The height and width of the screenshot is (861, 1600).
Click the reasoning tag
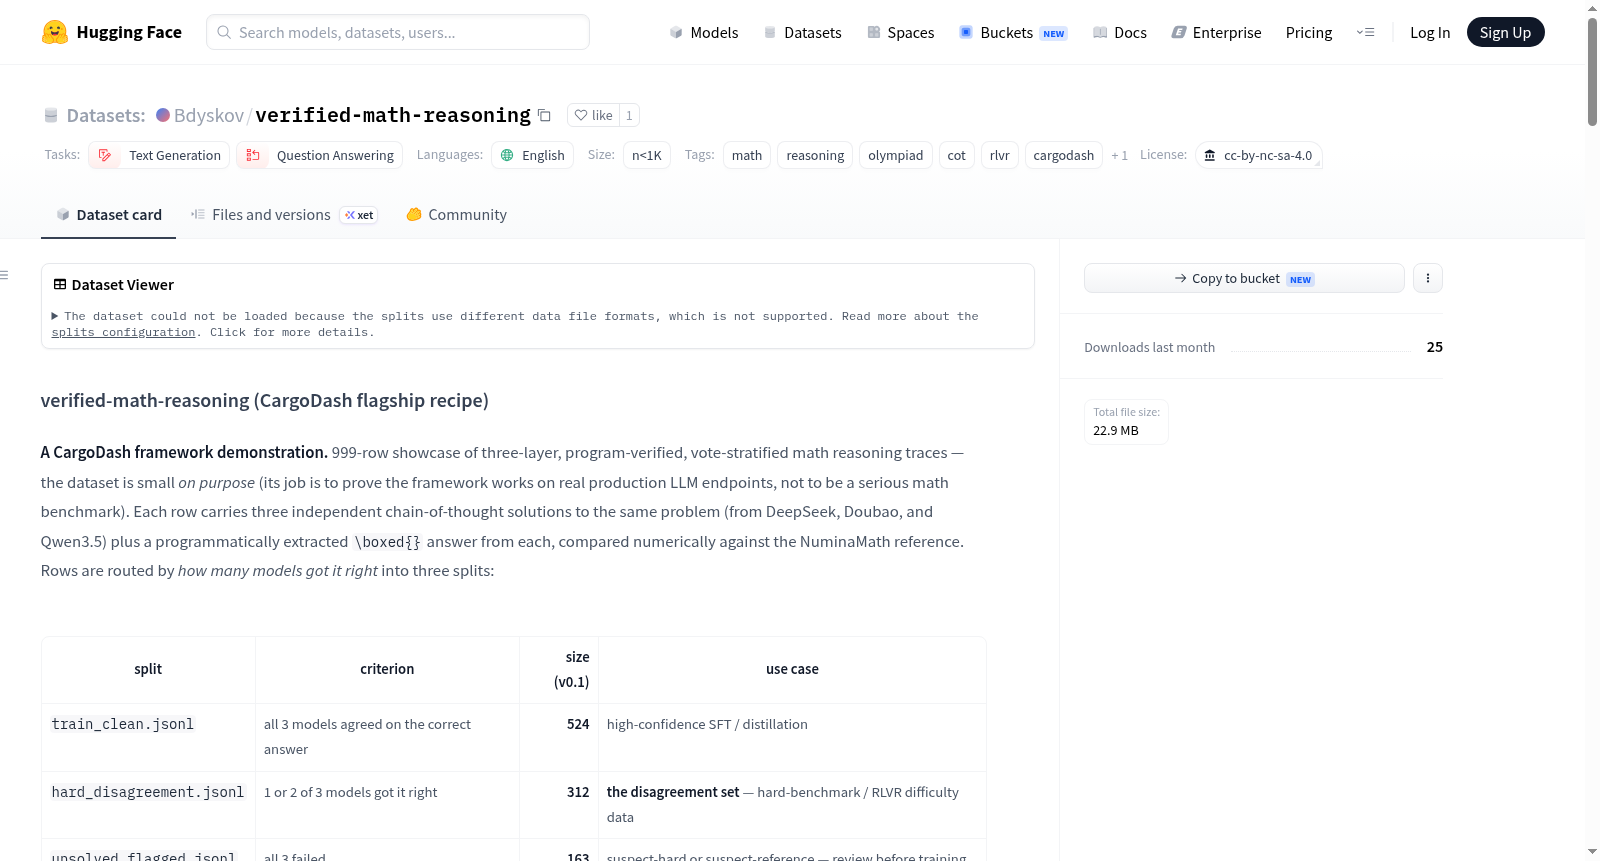[x=815, y=155]
